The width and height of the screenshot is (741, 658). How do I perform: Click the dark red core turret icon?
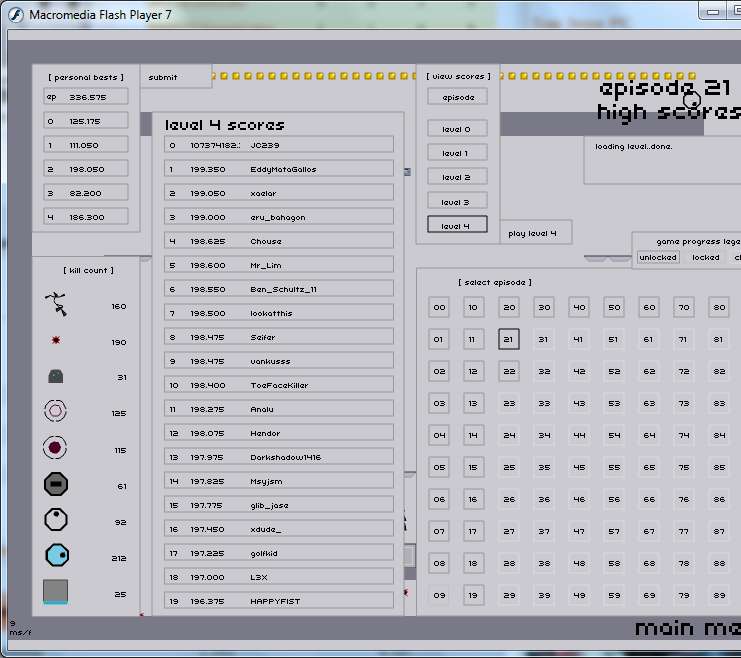point(56,448)
